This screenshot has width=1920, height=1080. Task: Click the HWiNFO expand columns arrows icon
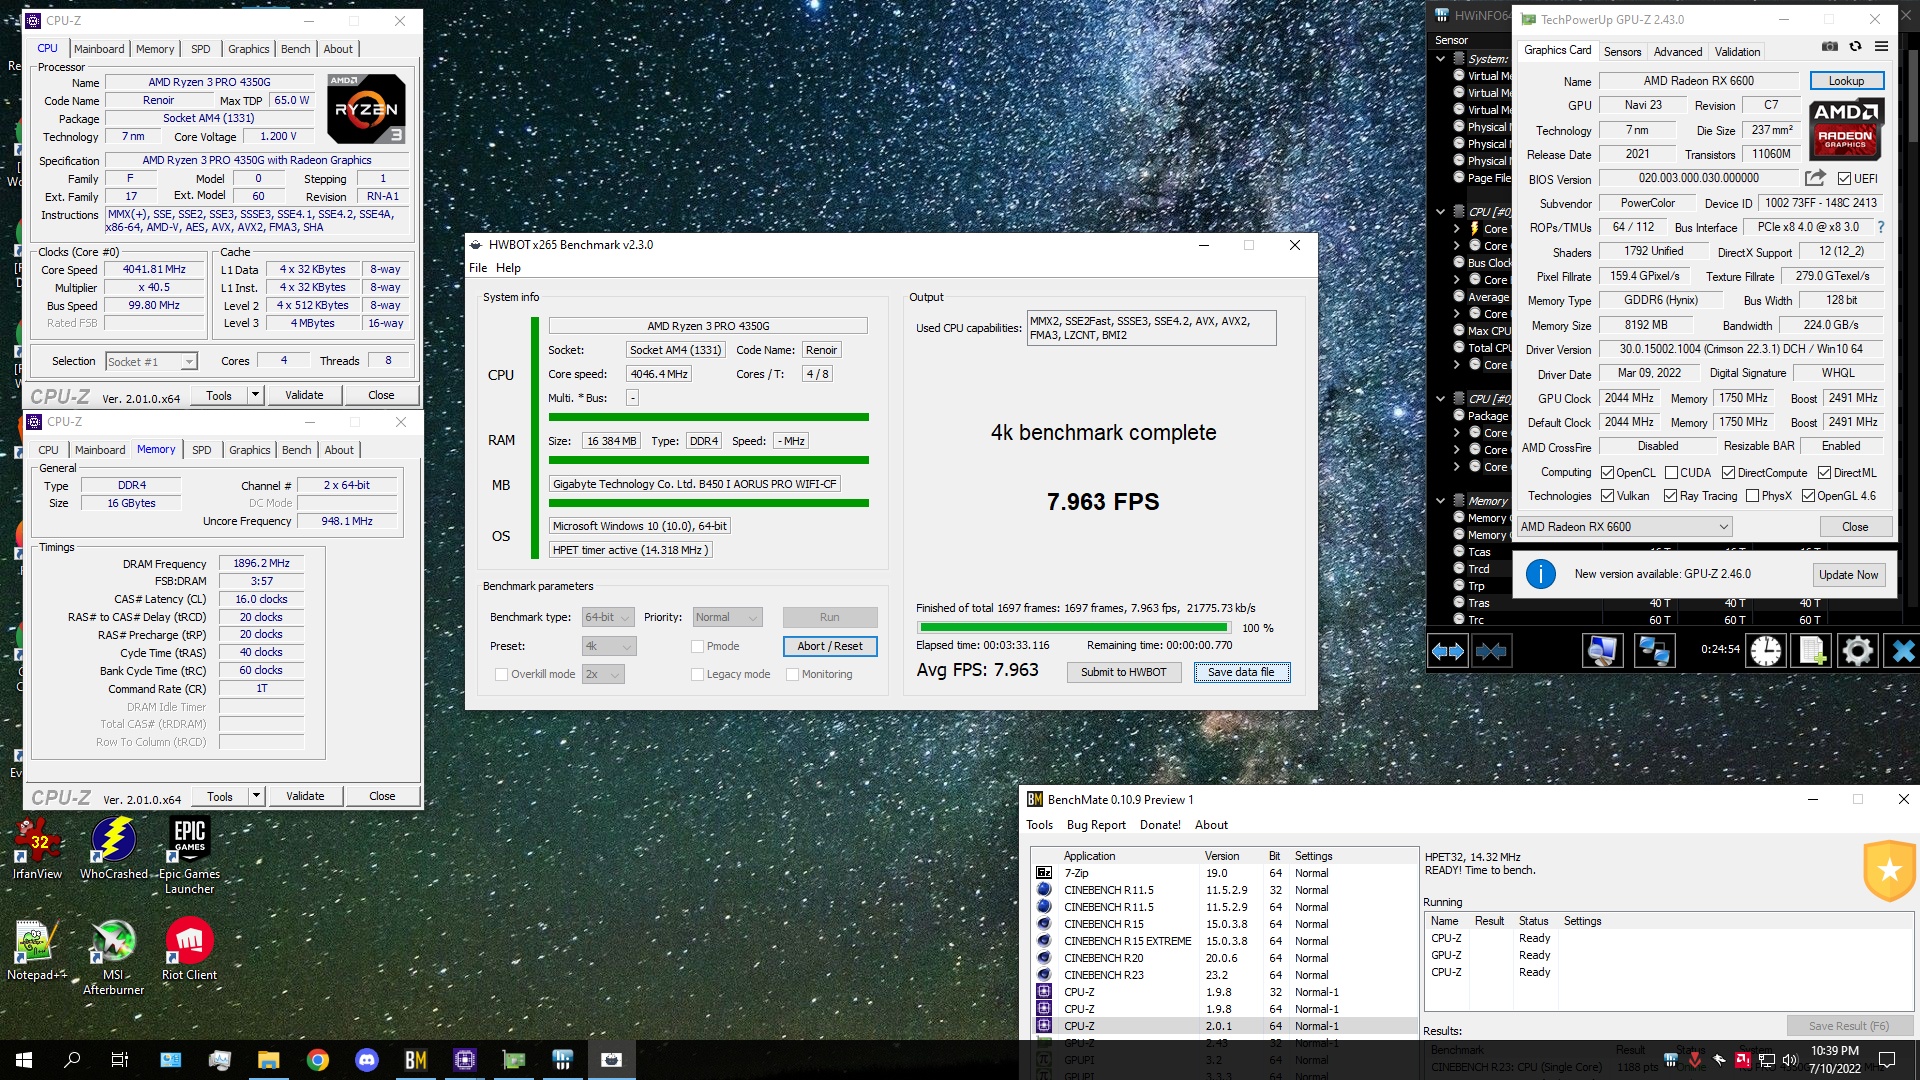1447,652
